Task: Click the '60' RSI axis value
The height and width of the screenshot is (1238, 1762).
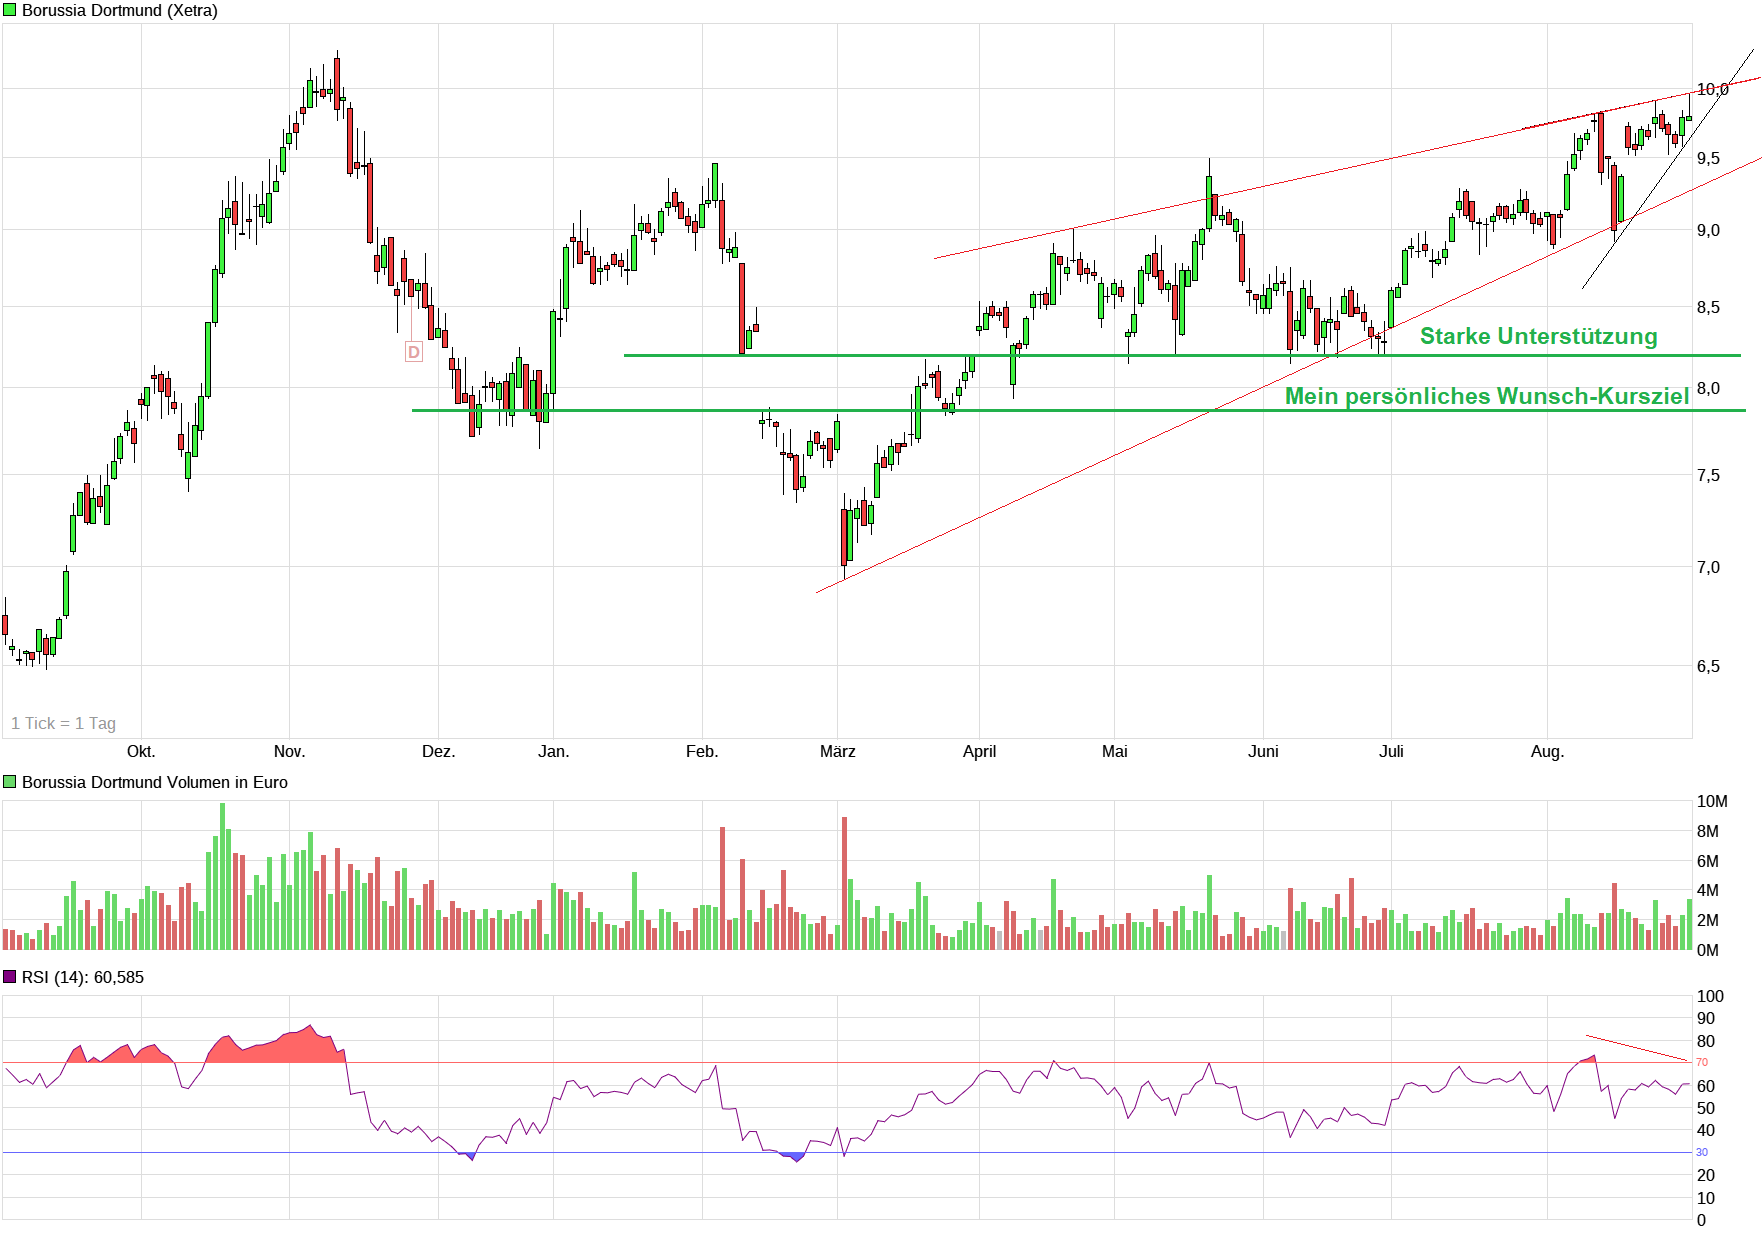Action: click(1706, 1086)
